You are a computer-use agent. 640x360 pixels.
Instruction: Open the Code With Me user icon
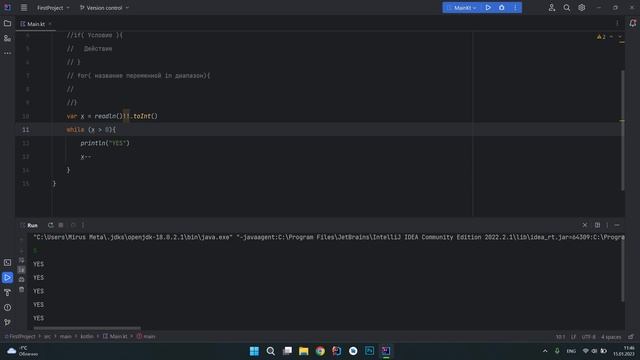552,7
